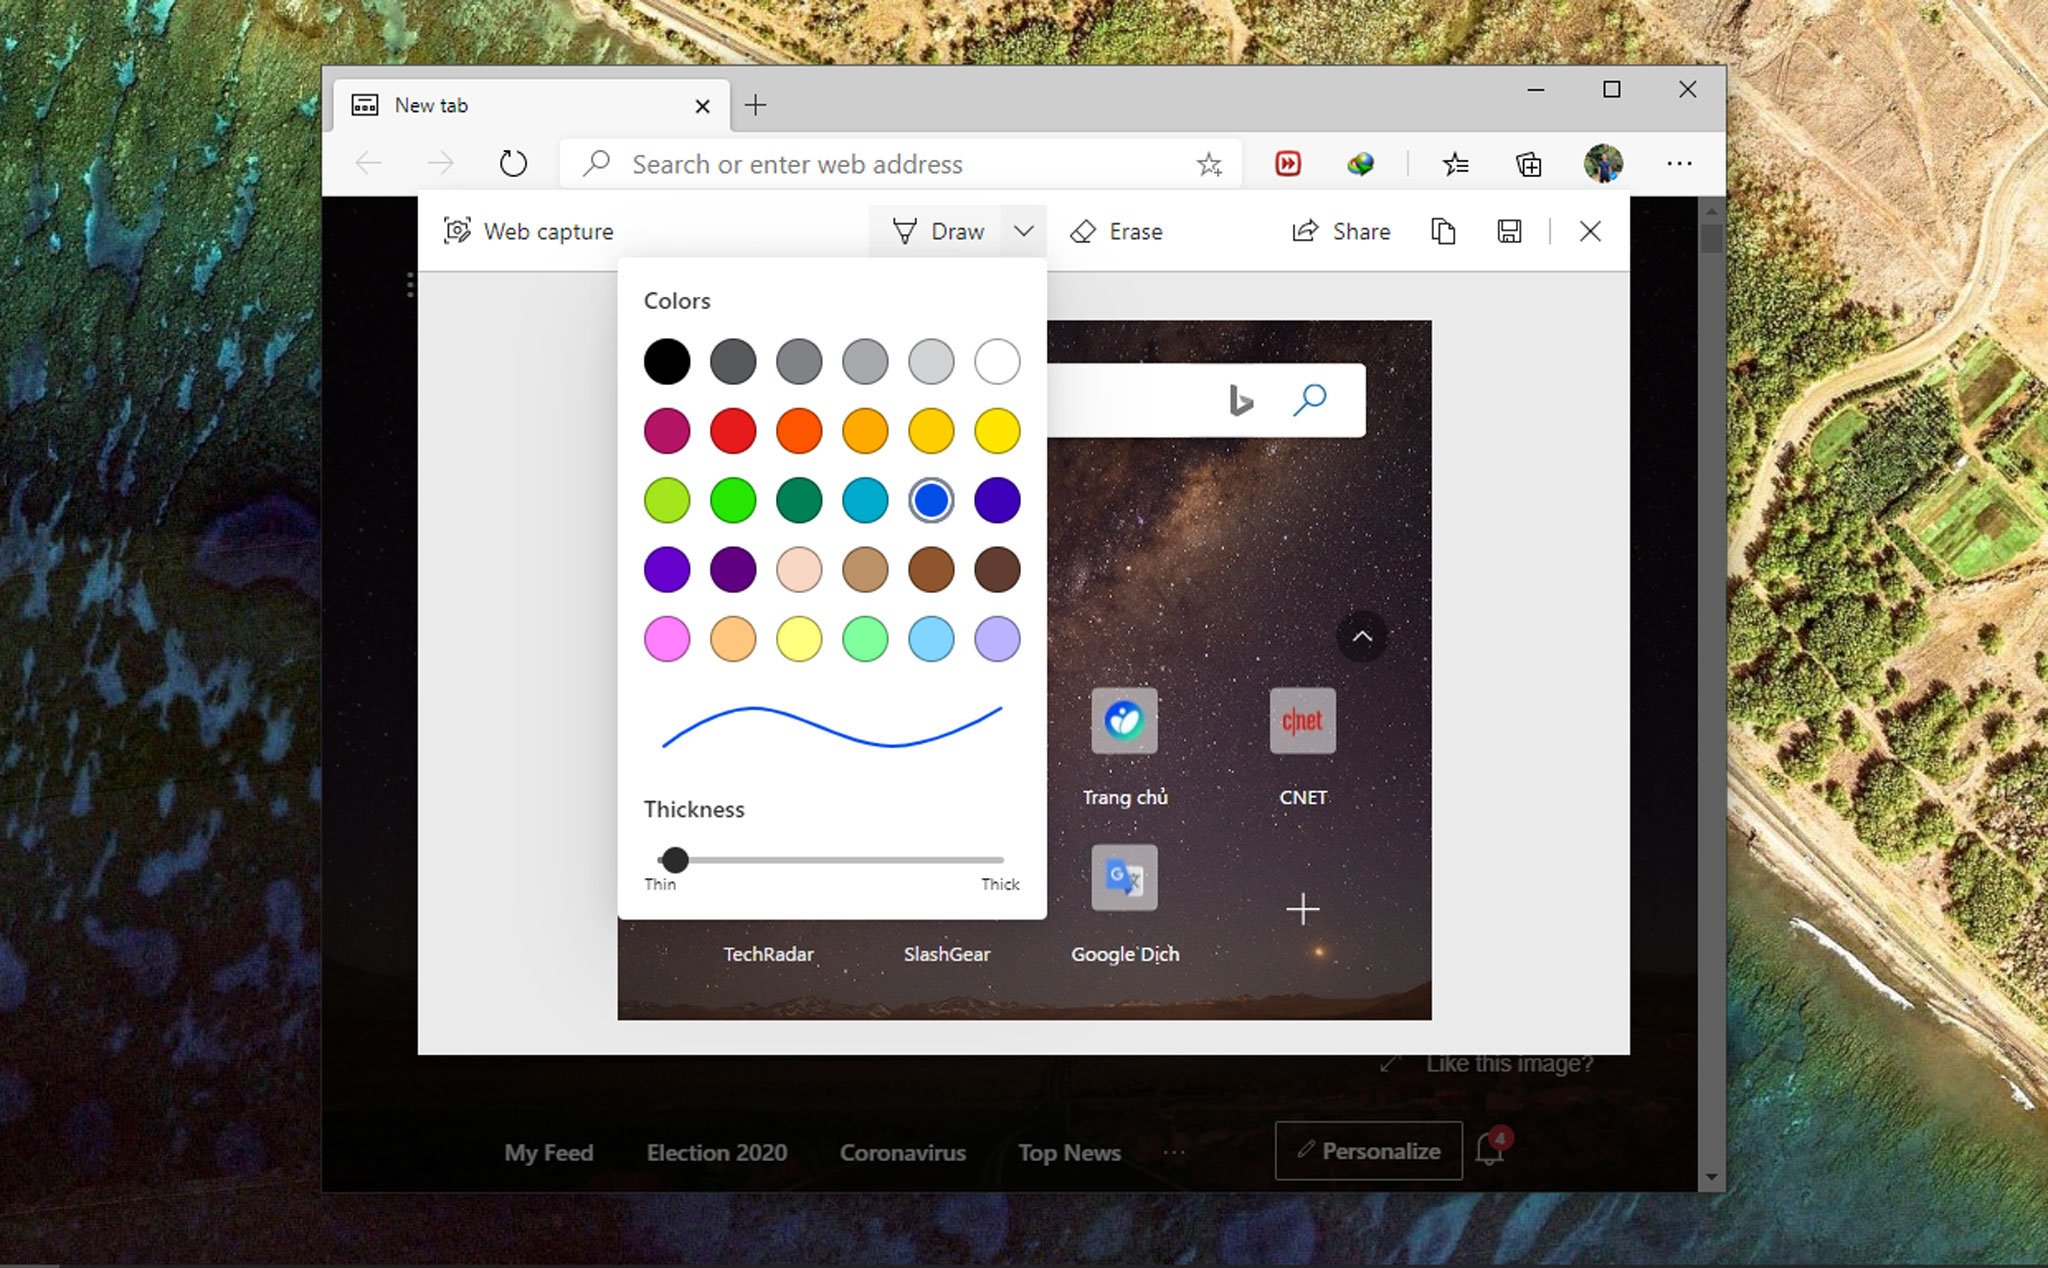
Task: Open the Favorites hub icon
Action: tap(1456, 164)
